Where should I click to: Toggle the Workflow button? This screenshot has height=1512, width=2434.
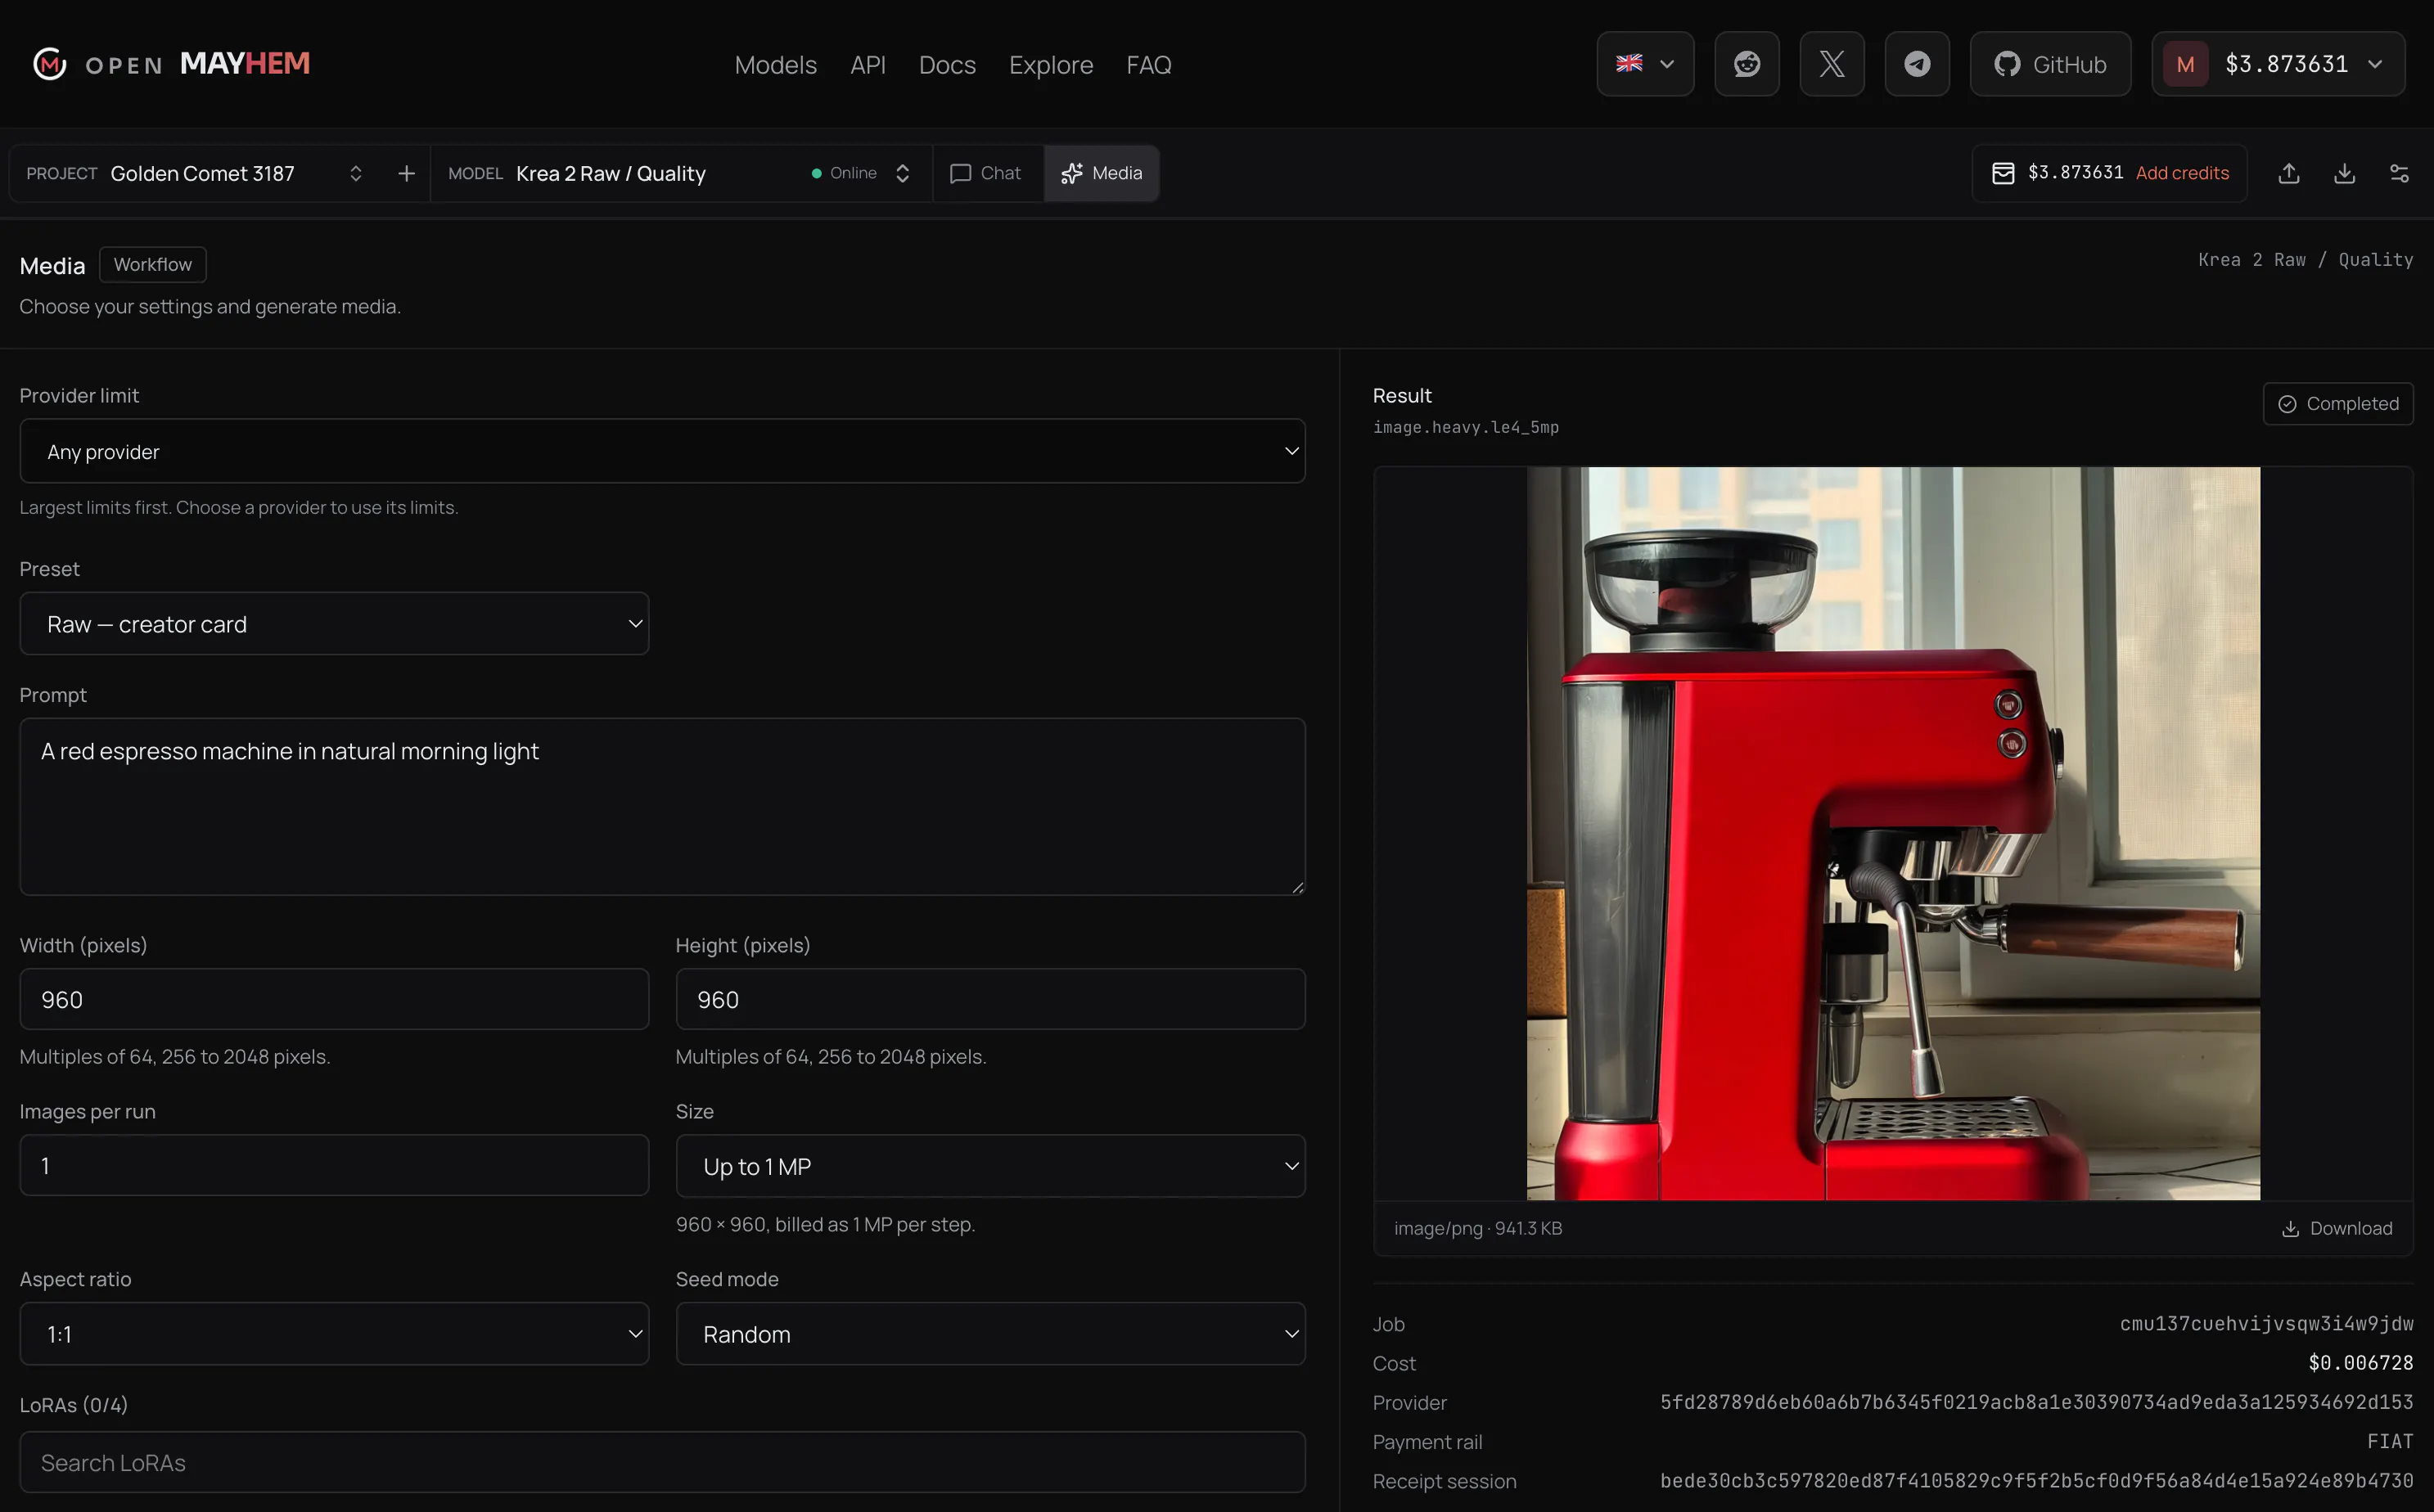coord(153,264)
